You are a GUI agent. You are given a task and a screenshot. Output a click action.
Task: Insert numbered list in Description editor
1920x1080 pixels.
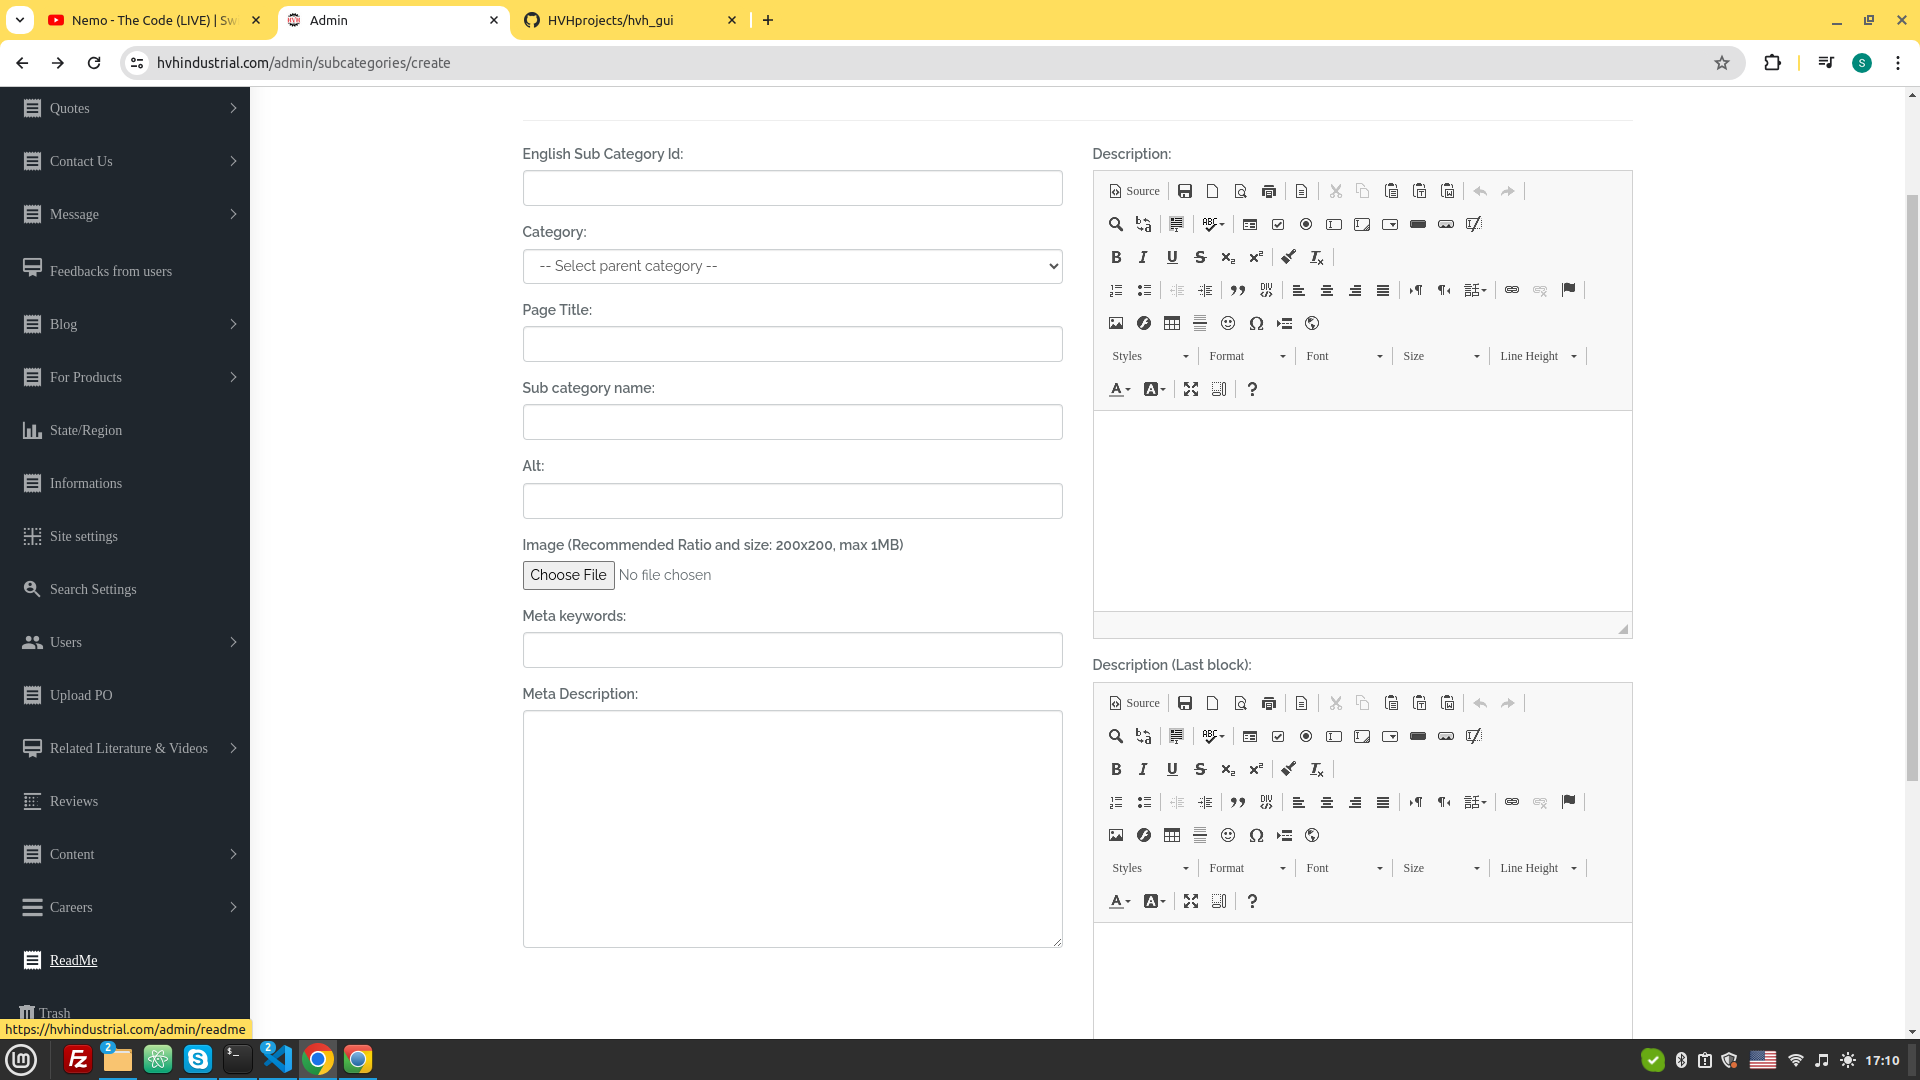[x=1116, y=290]
